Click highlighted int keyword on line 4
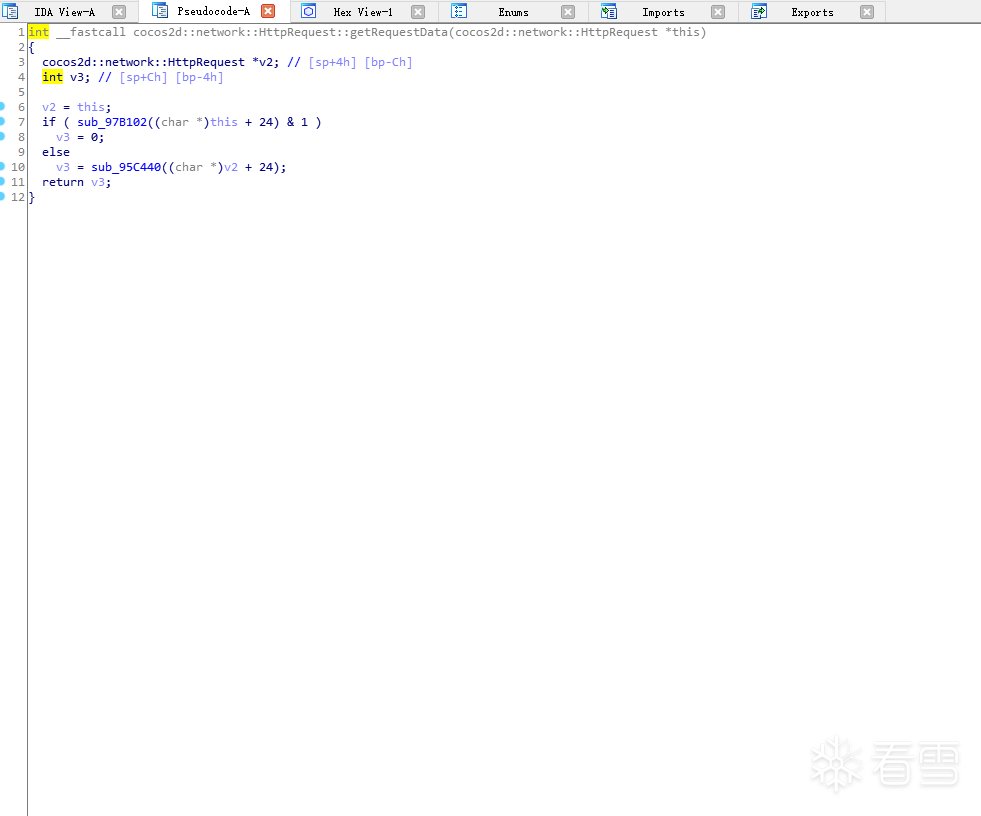The height and width of the screenshot is (816, 981). coord(53,77)
